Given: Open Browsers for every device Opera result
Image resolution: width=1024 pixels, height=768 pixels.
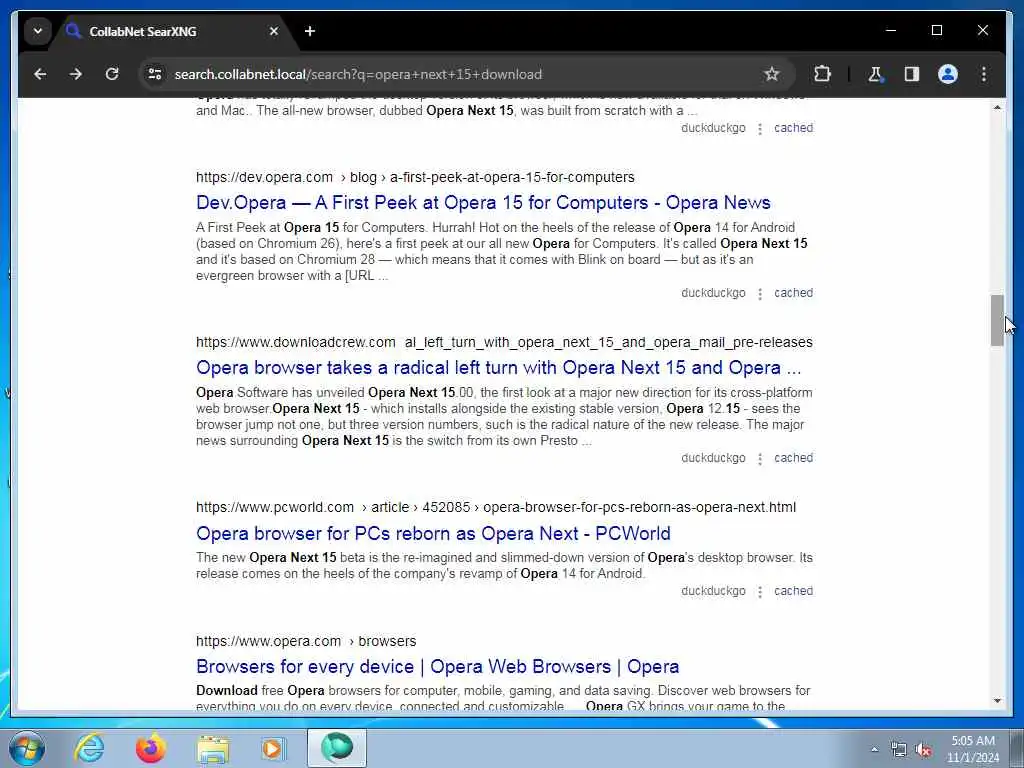Looking at the screenshot, I should pos(438,667).
